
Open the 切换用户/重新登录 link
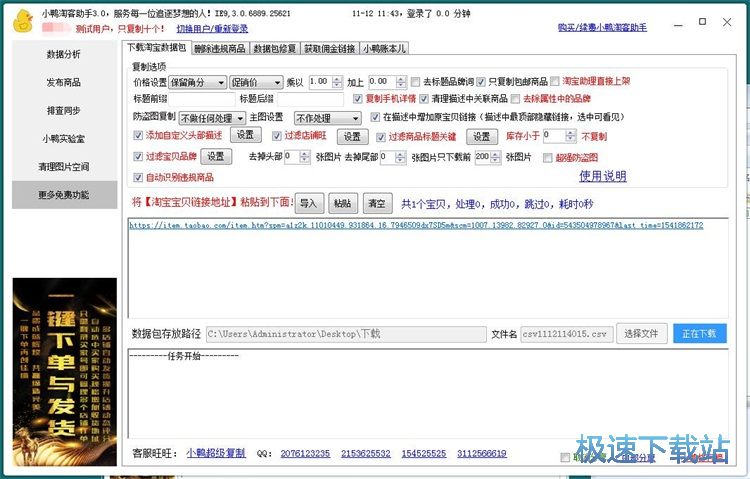pos(212,29)
